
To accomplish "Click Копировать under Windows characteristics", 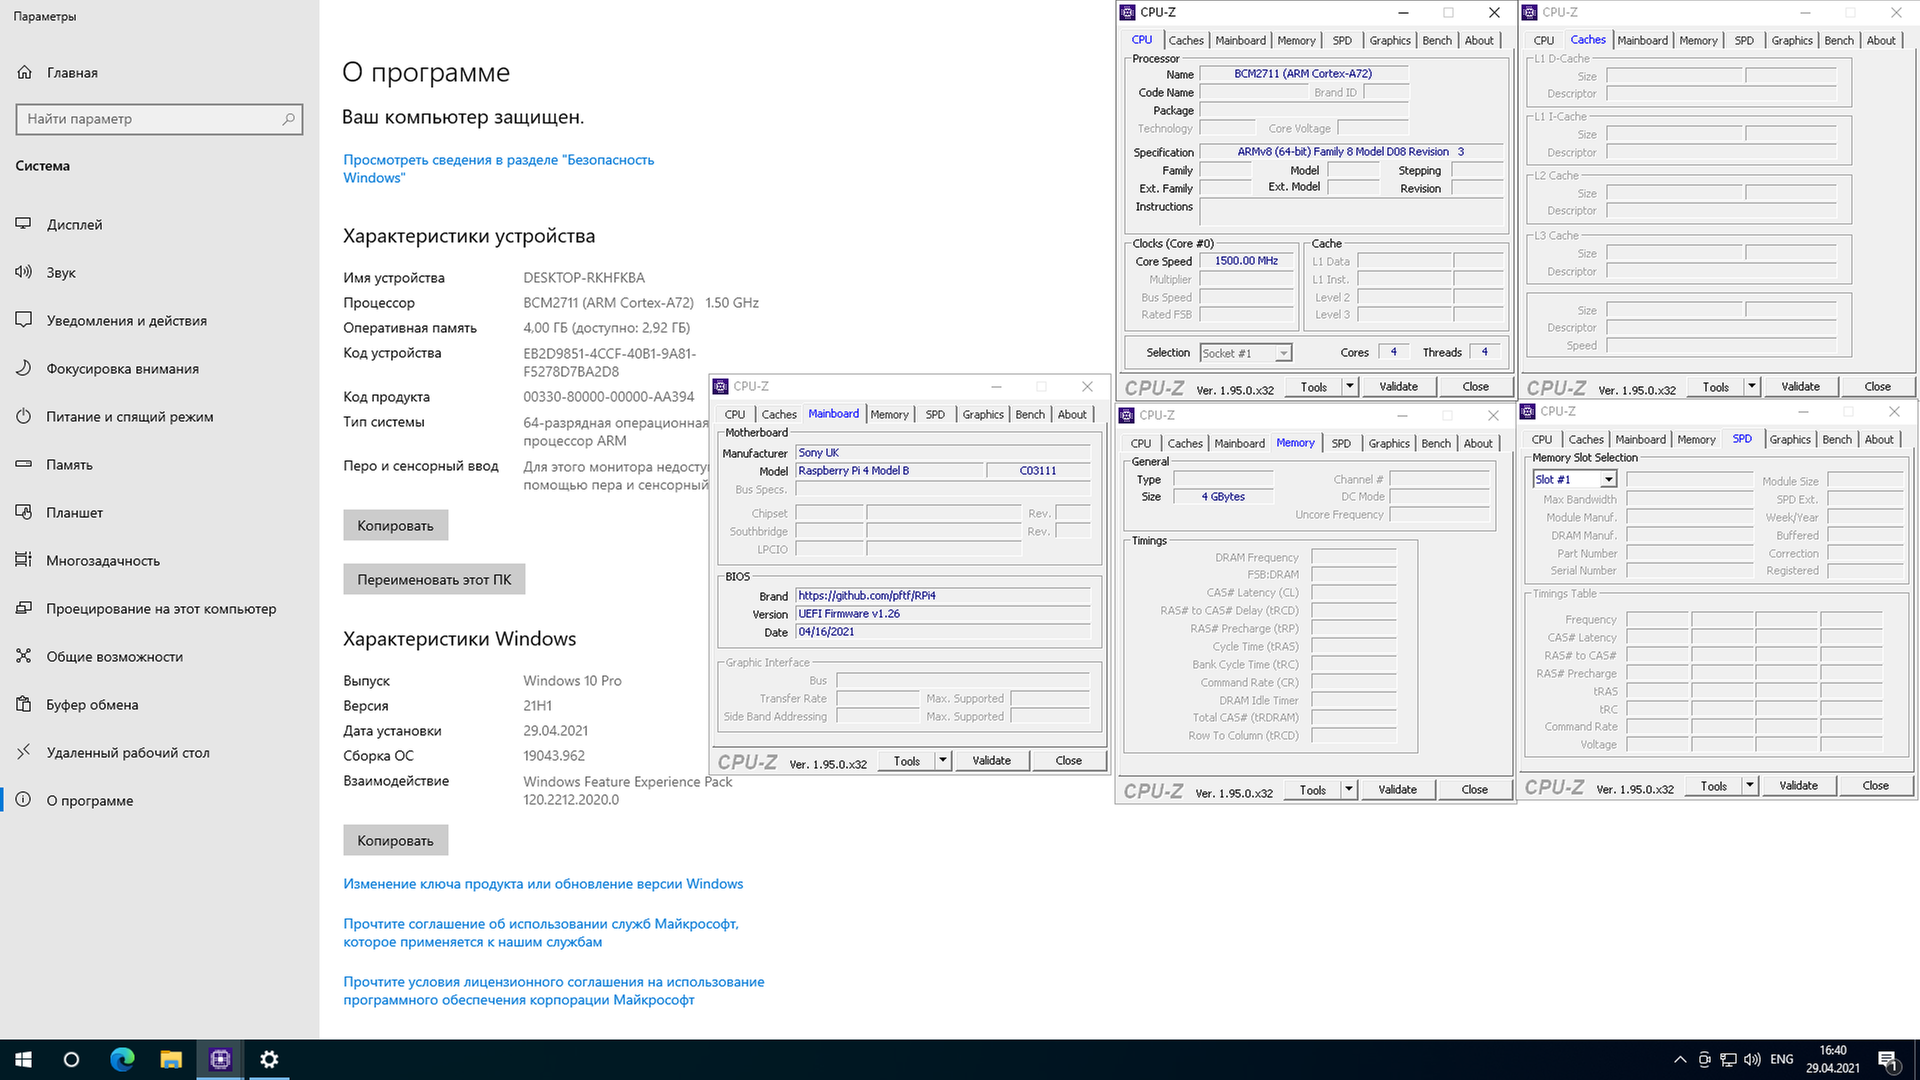I will pos(395,841).
